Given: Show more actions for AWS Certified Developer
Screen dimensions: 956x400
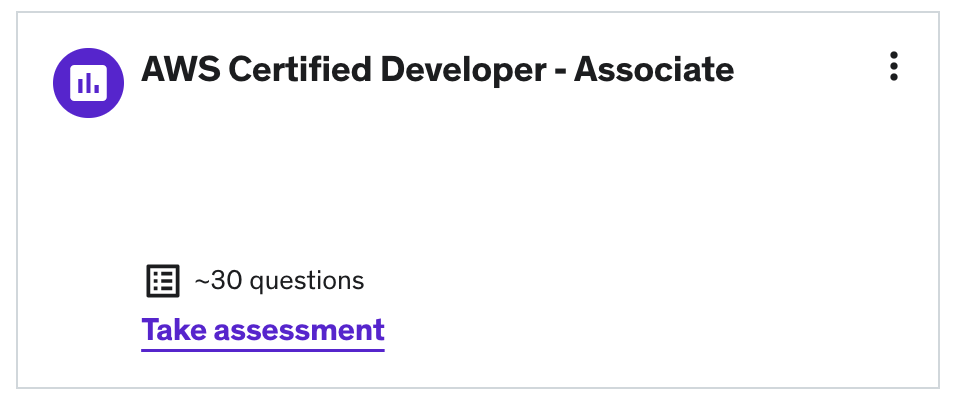Looking at the screenshot, I should [x=894, y=66].
